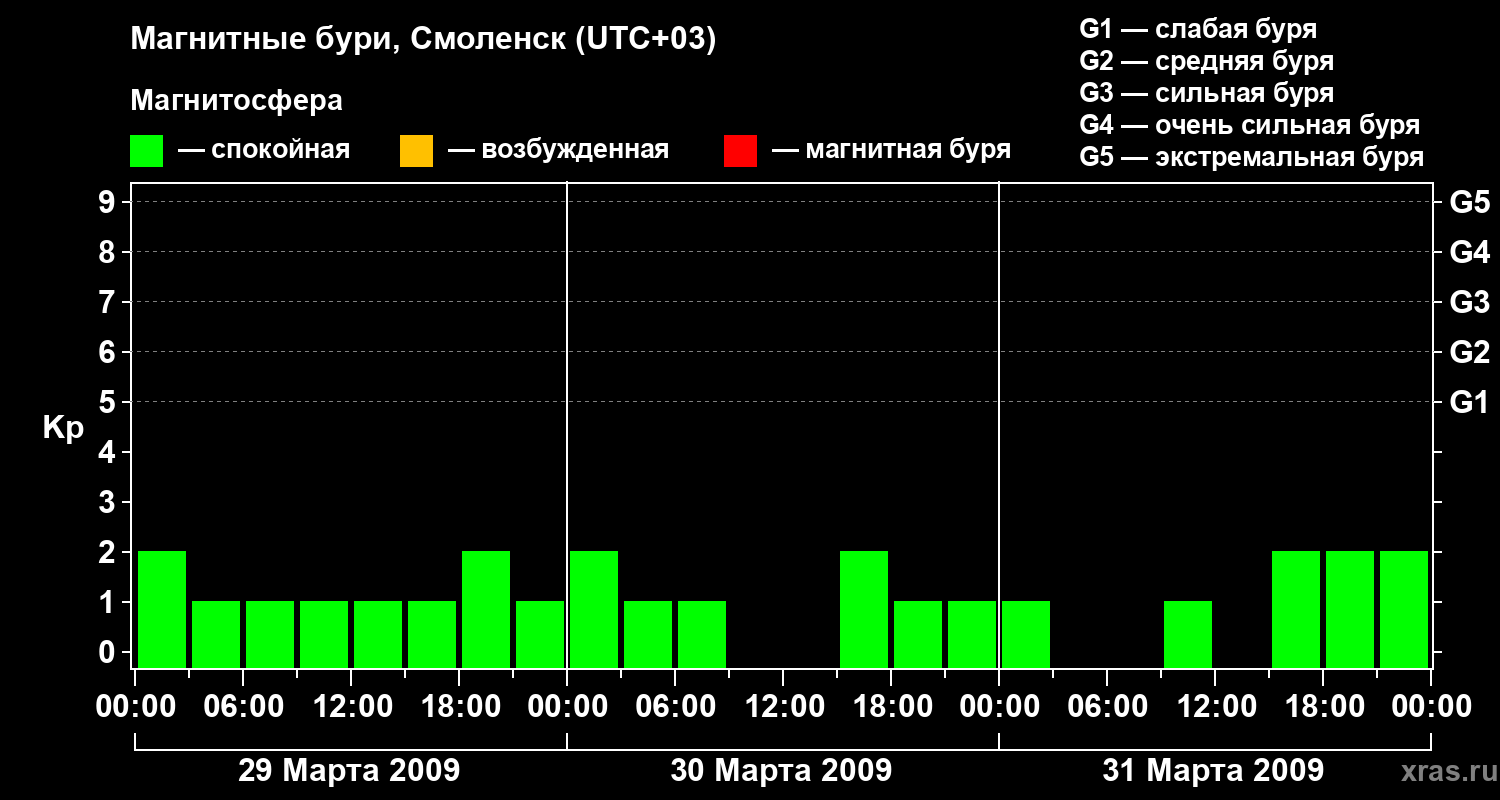Click the 09:00–12:00 bar on 31 March
Image resolution: width=1500 pixels, height=800 pixels.
click(x=1188, y=634)
